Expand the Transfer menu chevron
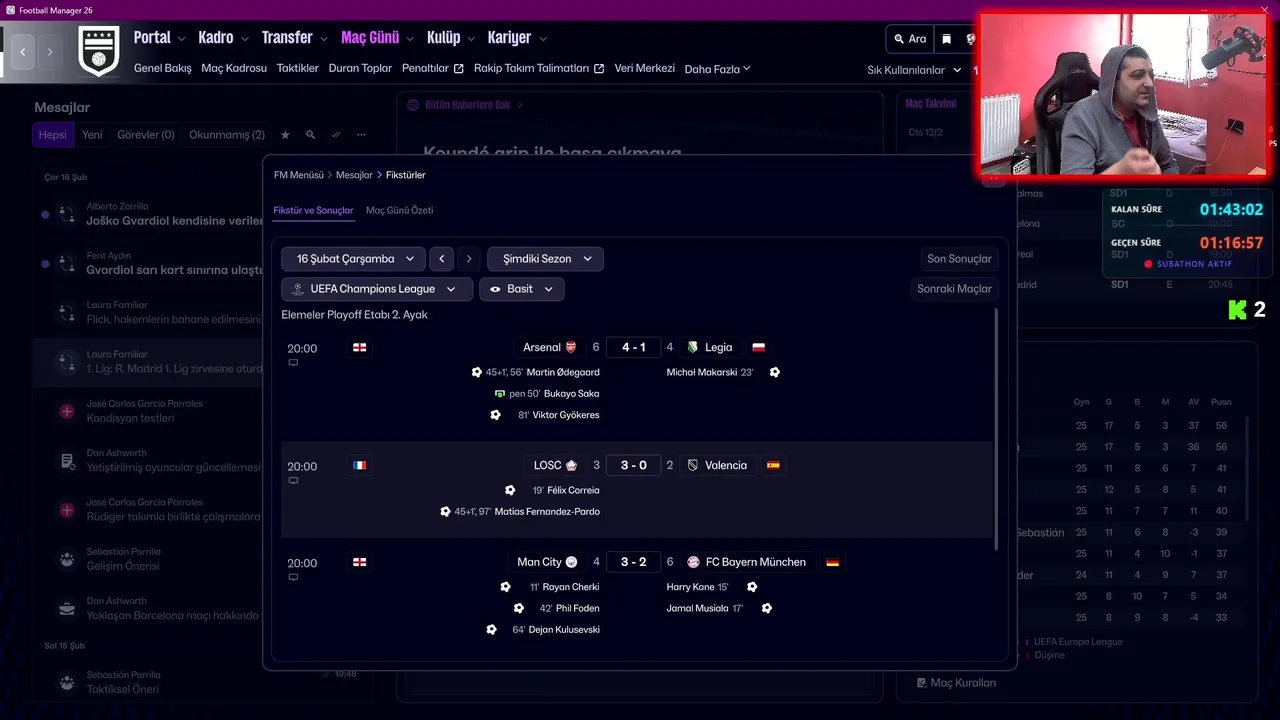 pos(323,39)
